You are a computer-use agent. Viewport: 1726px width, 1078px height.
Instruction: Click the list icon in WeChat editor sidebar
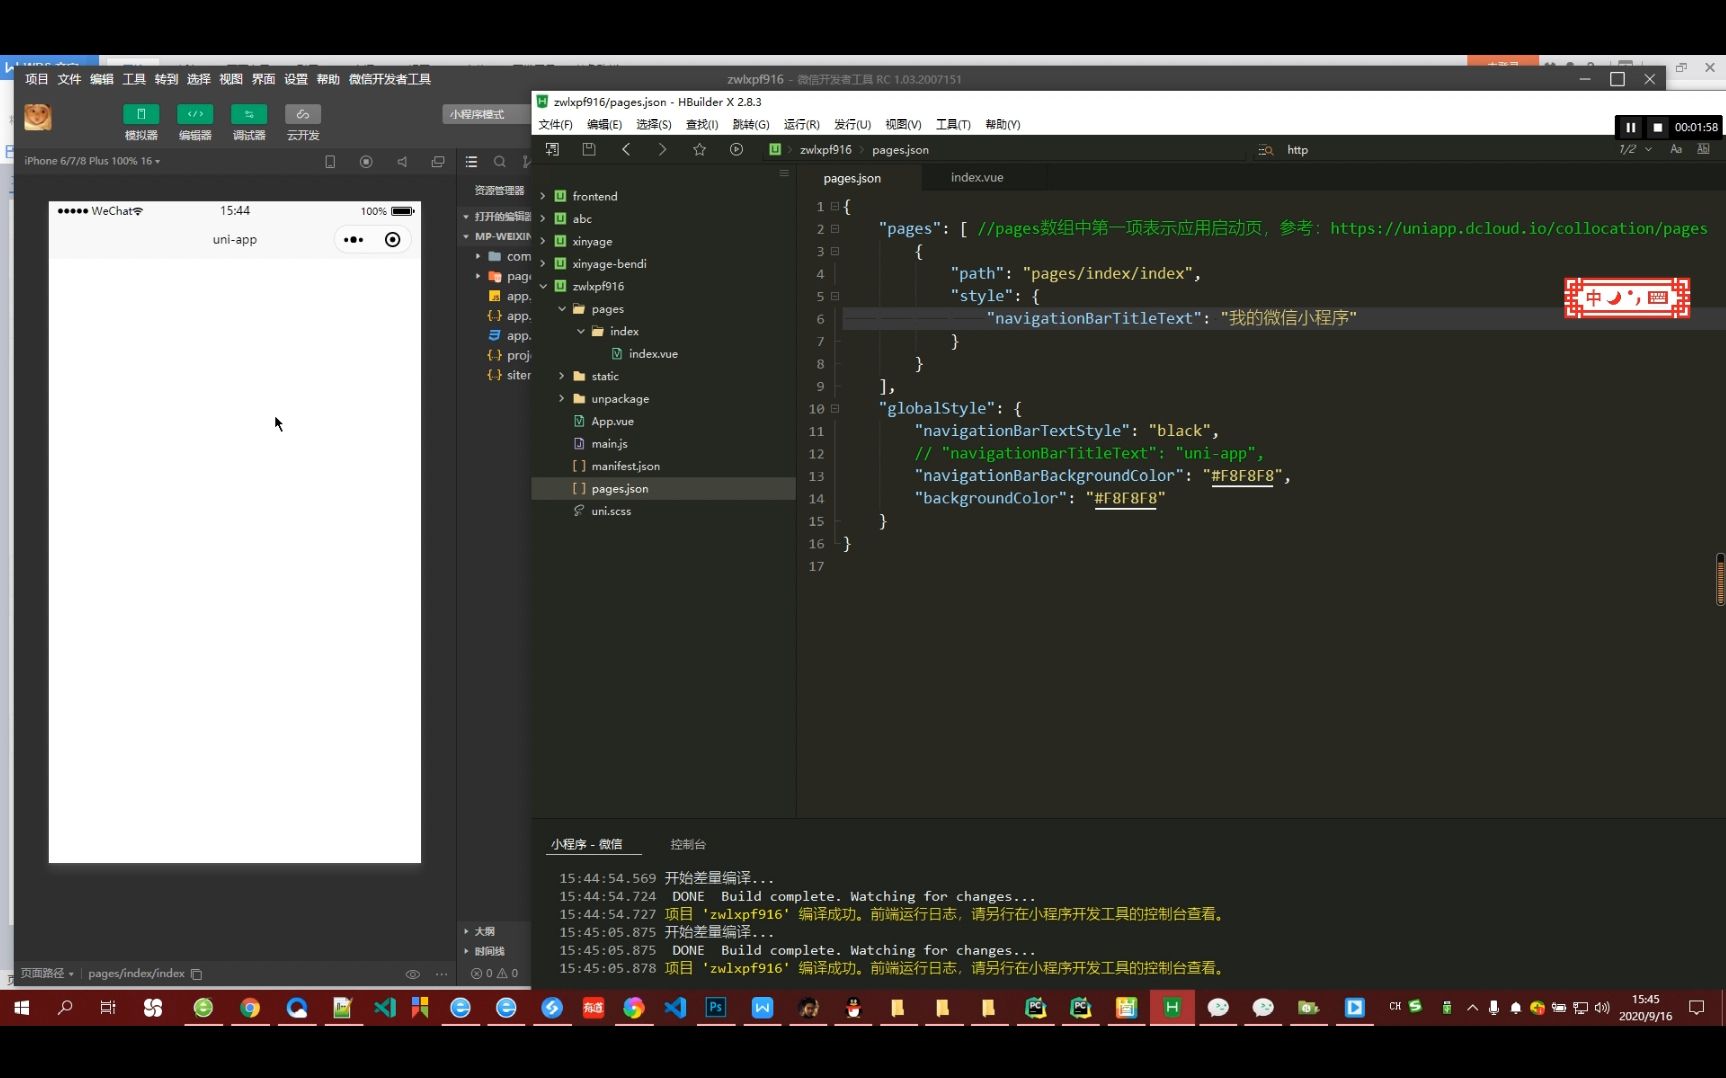(x=471, y=162)
